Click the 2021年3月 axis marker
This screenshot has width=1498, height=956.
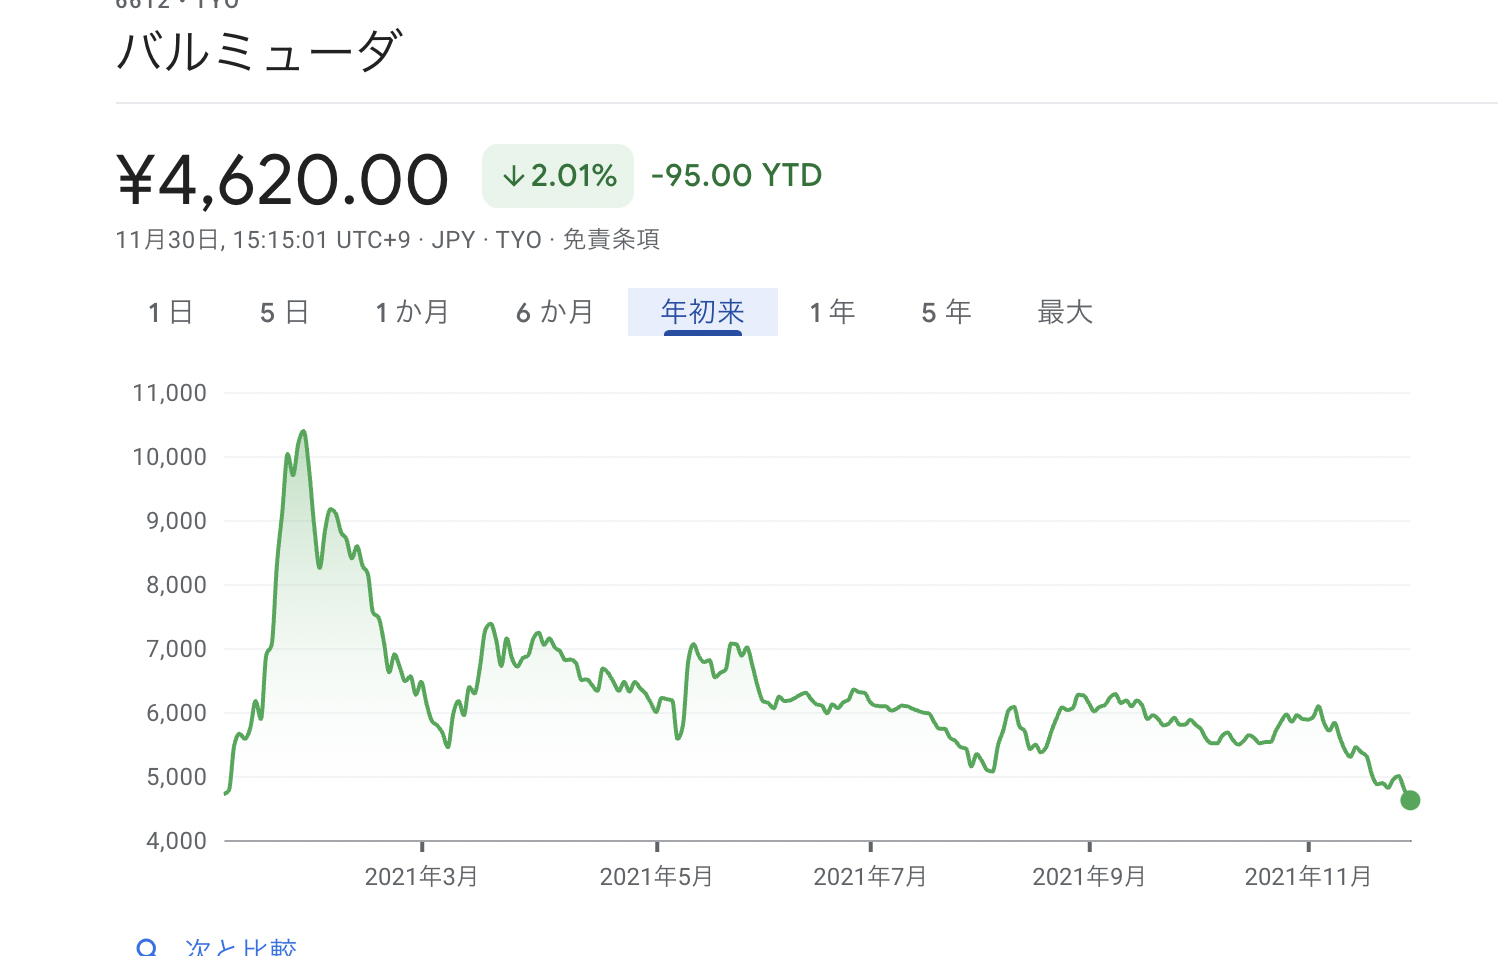[421, 877]
